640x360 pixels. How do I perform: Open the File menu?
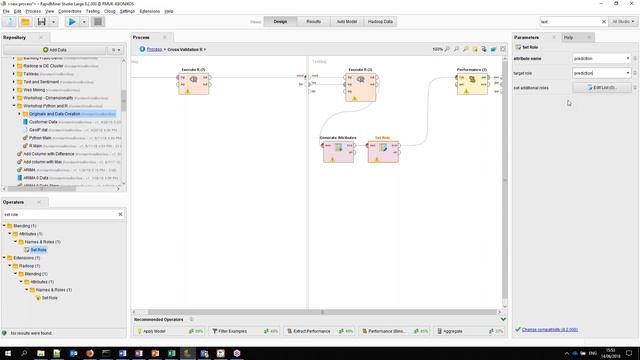click(x=6, y=11)
